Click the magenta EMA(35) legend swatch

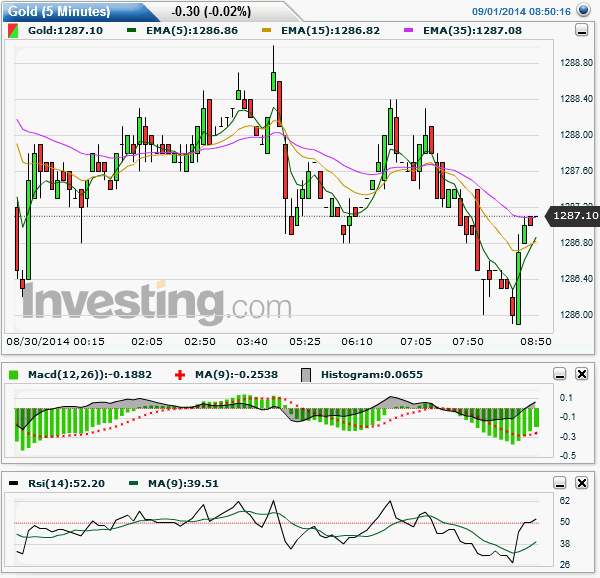click(x=408, y=30)
